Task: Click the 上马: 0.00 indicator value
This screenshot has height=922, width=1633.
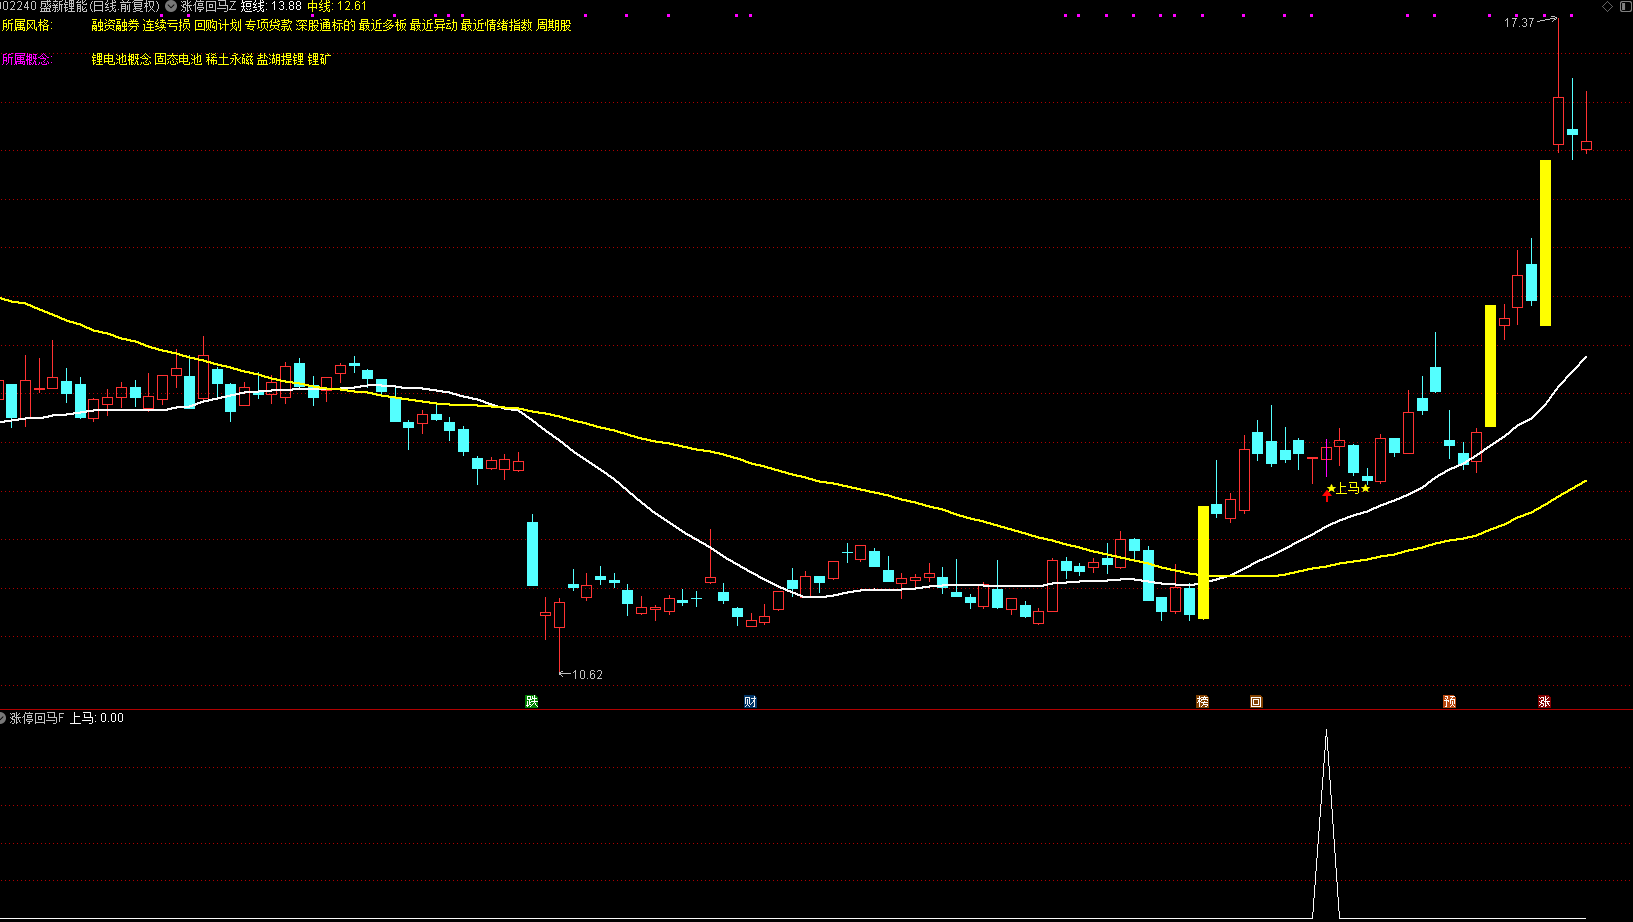Action: 97,718
